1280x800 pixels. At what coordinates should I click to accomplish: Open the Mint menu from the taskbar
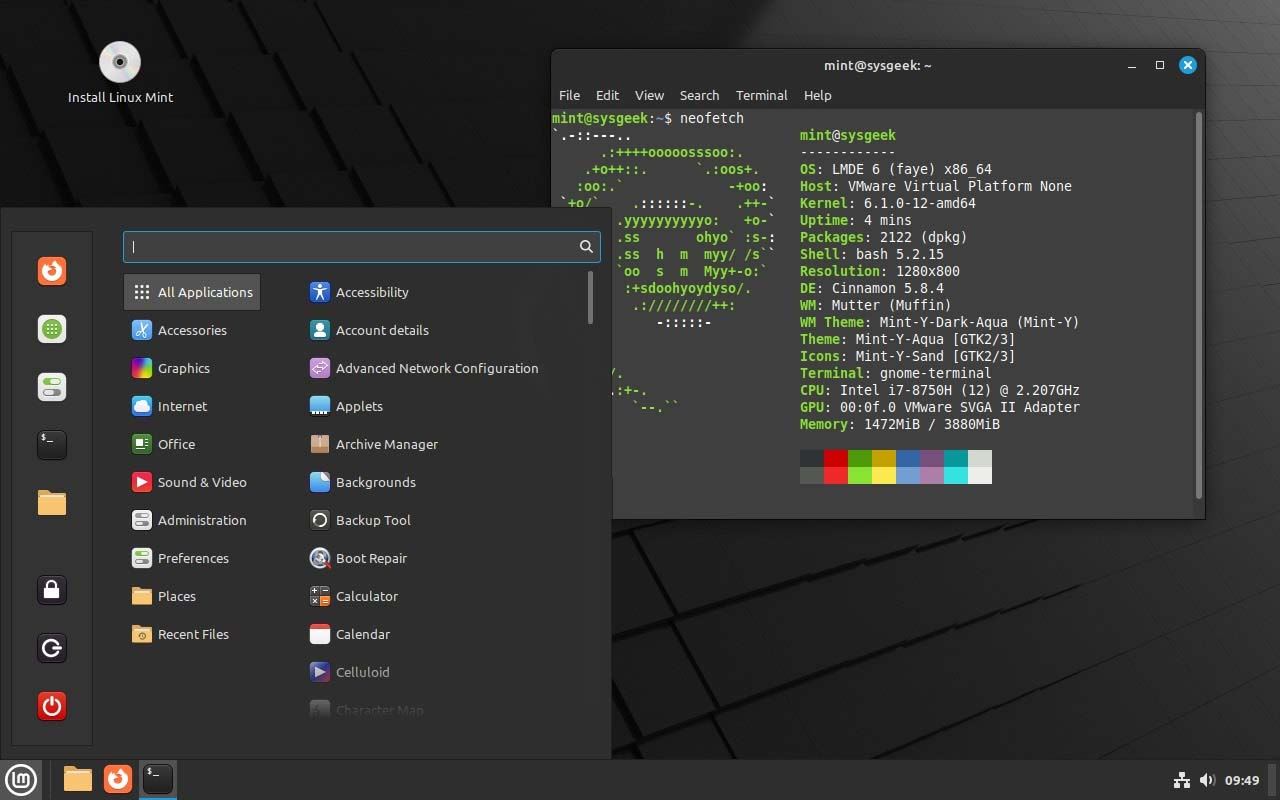click(21, 779)
